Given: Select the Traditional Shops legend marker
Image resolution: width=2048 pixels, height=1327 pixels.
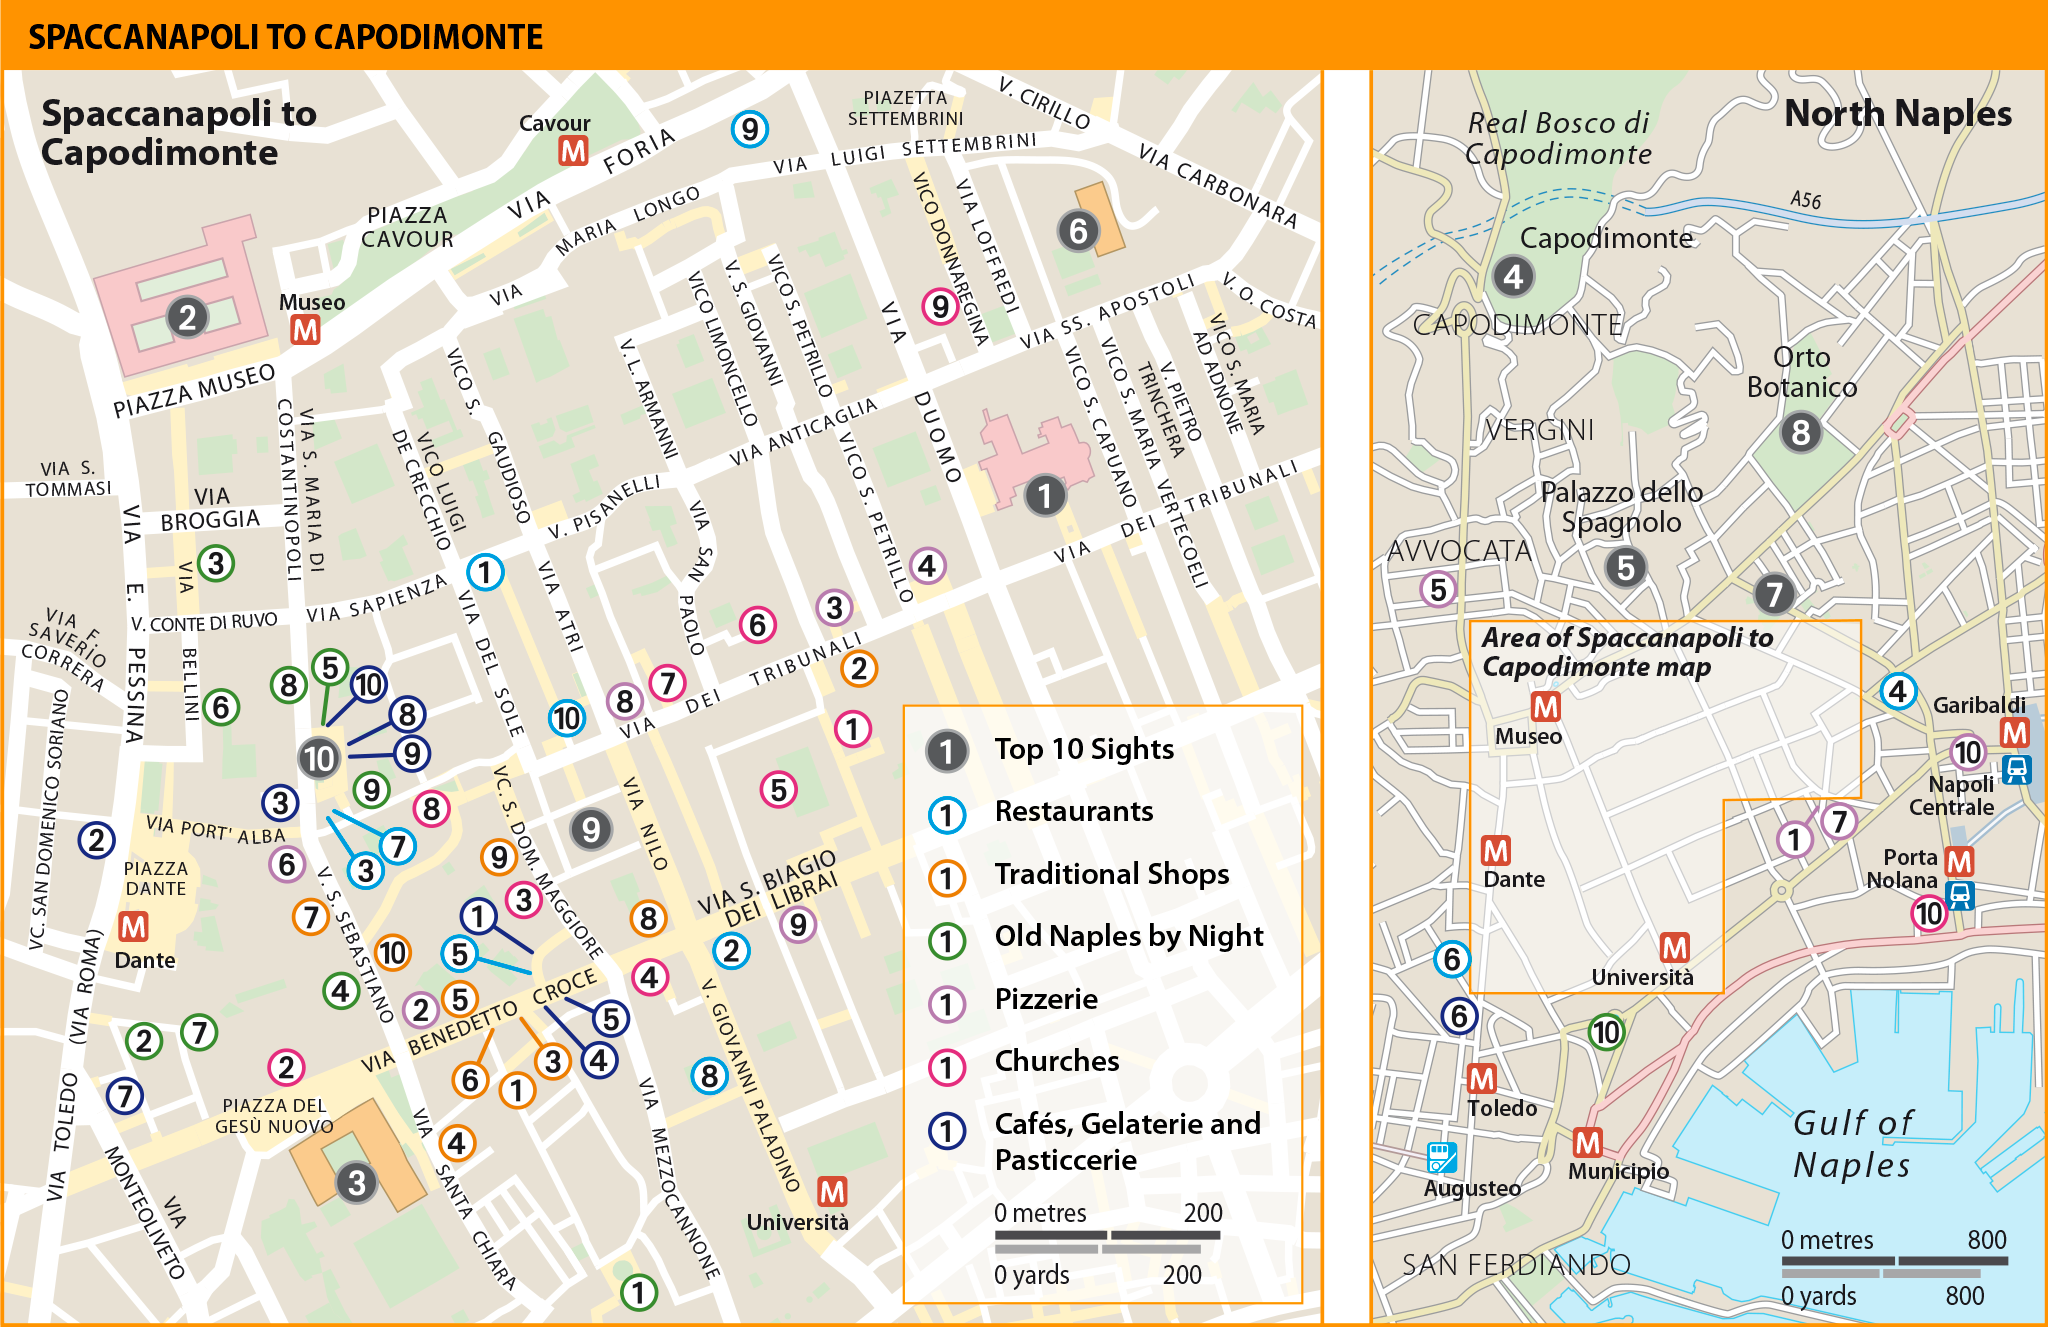Looking at the screenshot, I should coord(946,877).
